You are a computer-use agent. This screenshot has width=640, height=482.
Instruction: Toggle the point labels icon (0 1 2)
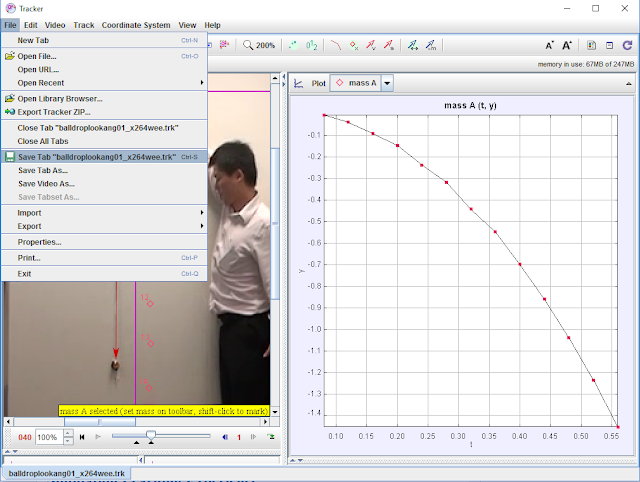click(311, 45)
